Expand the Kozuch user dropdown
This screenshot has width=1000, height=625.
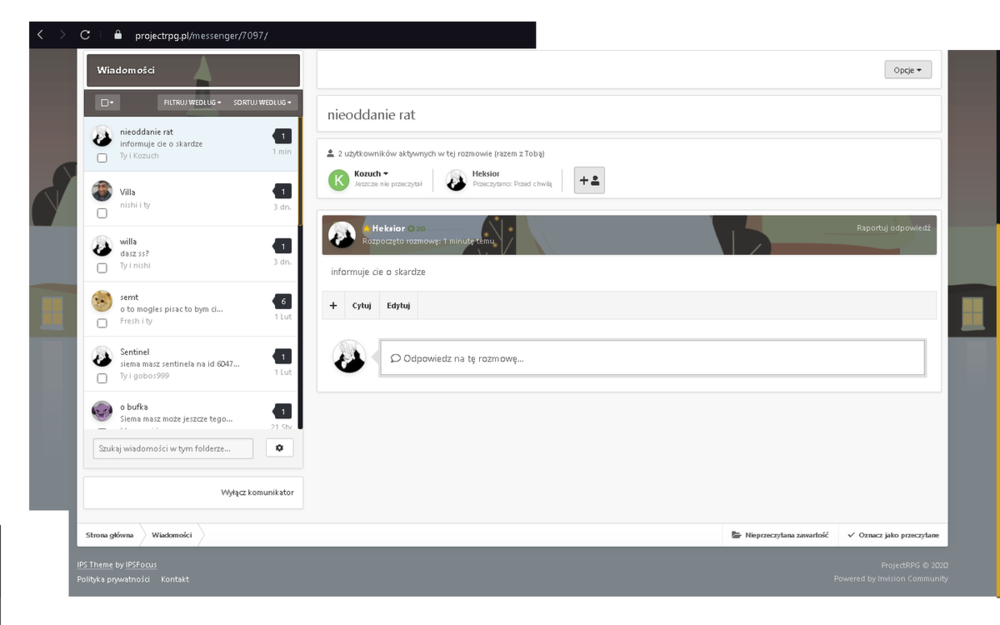point(371,173)
